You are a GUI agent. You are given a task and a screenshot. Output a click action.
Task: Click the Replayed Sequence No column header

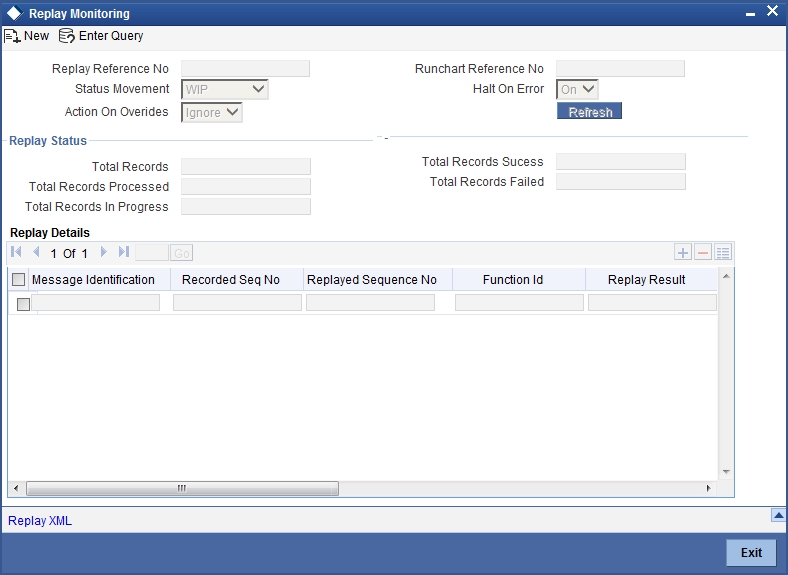pos(372,279)
